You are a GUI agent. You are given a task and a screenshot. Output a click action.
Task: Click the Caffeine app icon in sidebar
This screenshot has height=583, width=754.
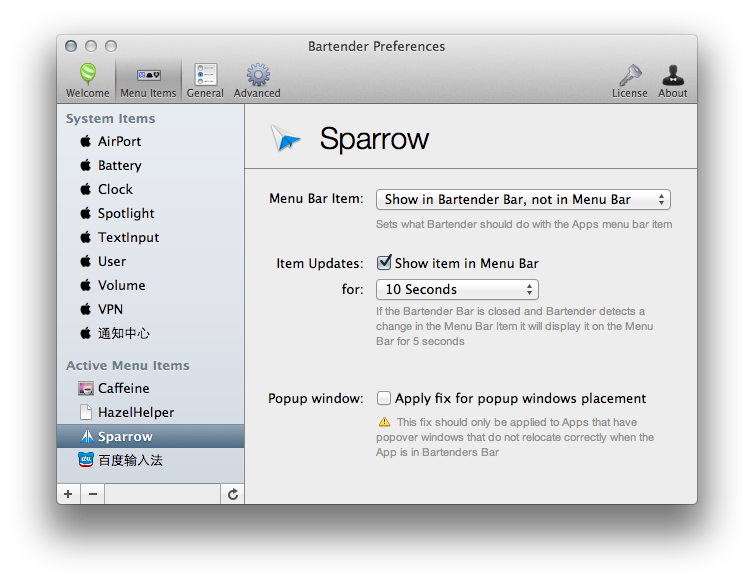coord(86,388)
